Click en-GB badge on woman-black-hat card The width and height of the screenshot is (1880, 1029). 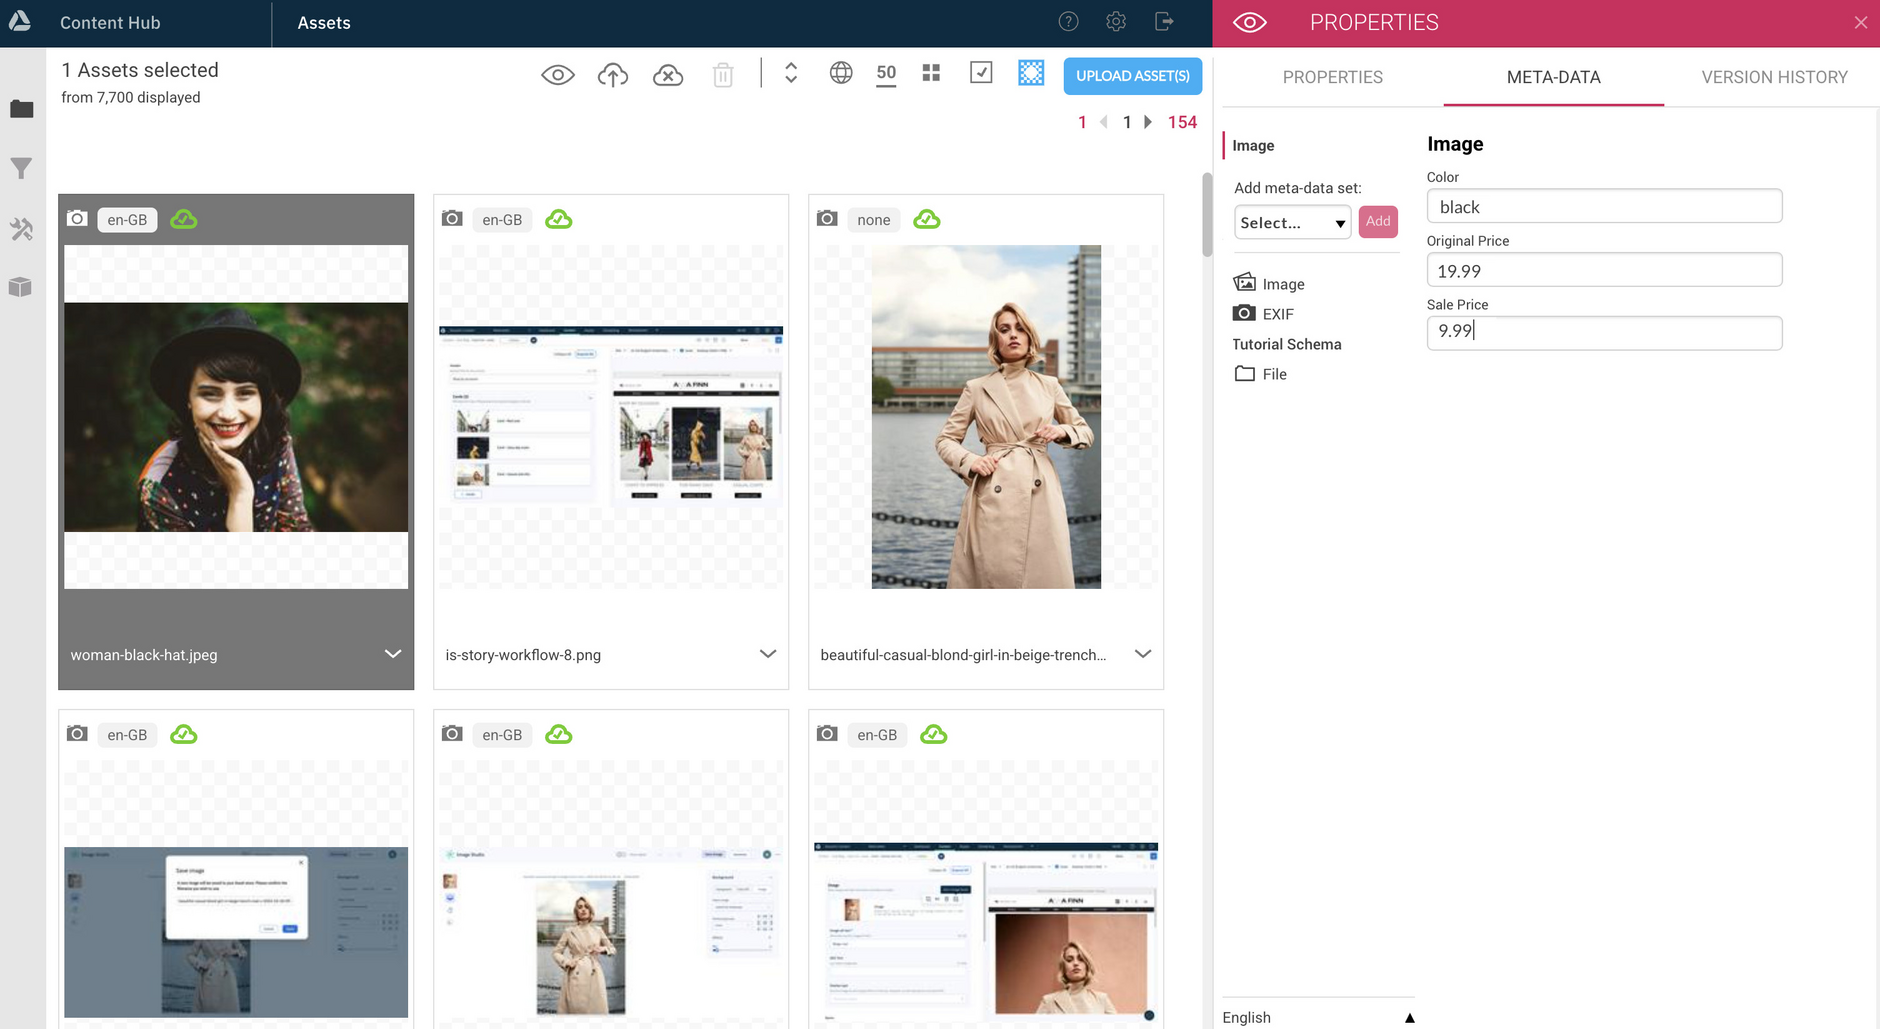[127, 220]
